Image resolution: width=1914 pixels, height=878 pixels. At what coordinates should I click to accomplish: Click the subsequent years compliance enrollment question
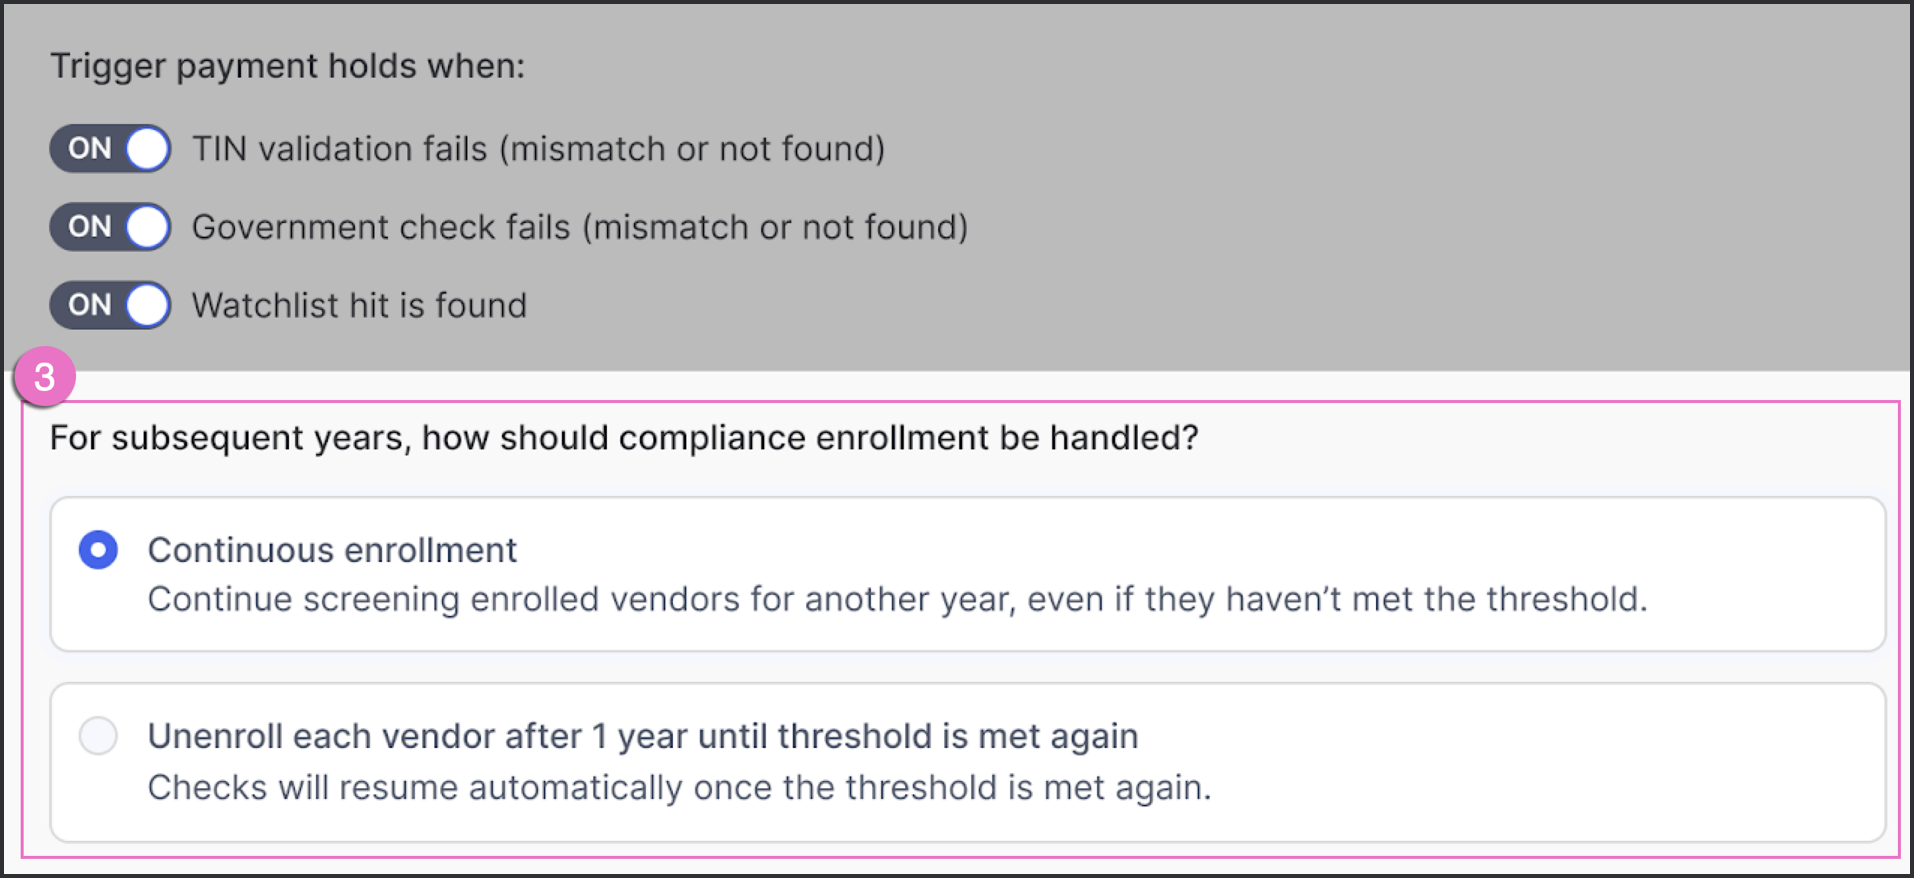624,438
